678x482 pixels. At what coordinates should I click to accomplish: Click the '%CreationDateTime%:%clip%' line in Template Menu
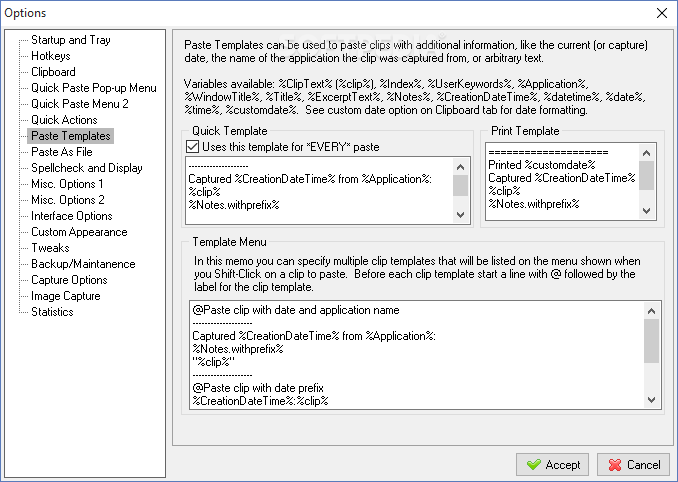coord(260,401)
